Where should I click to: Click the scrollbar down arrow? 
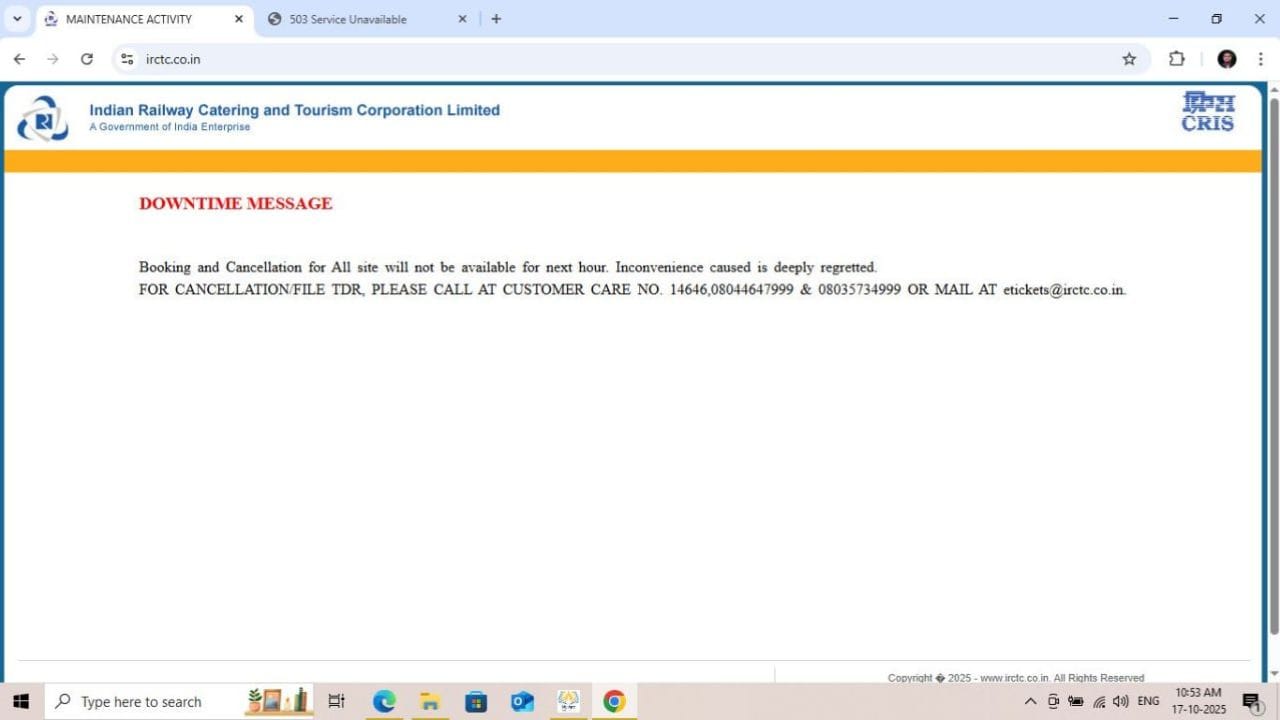pos(1274,674)
